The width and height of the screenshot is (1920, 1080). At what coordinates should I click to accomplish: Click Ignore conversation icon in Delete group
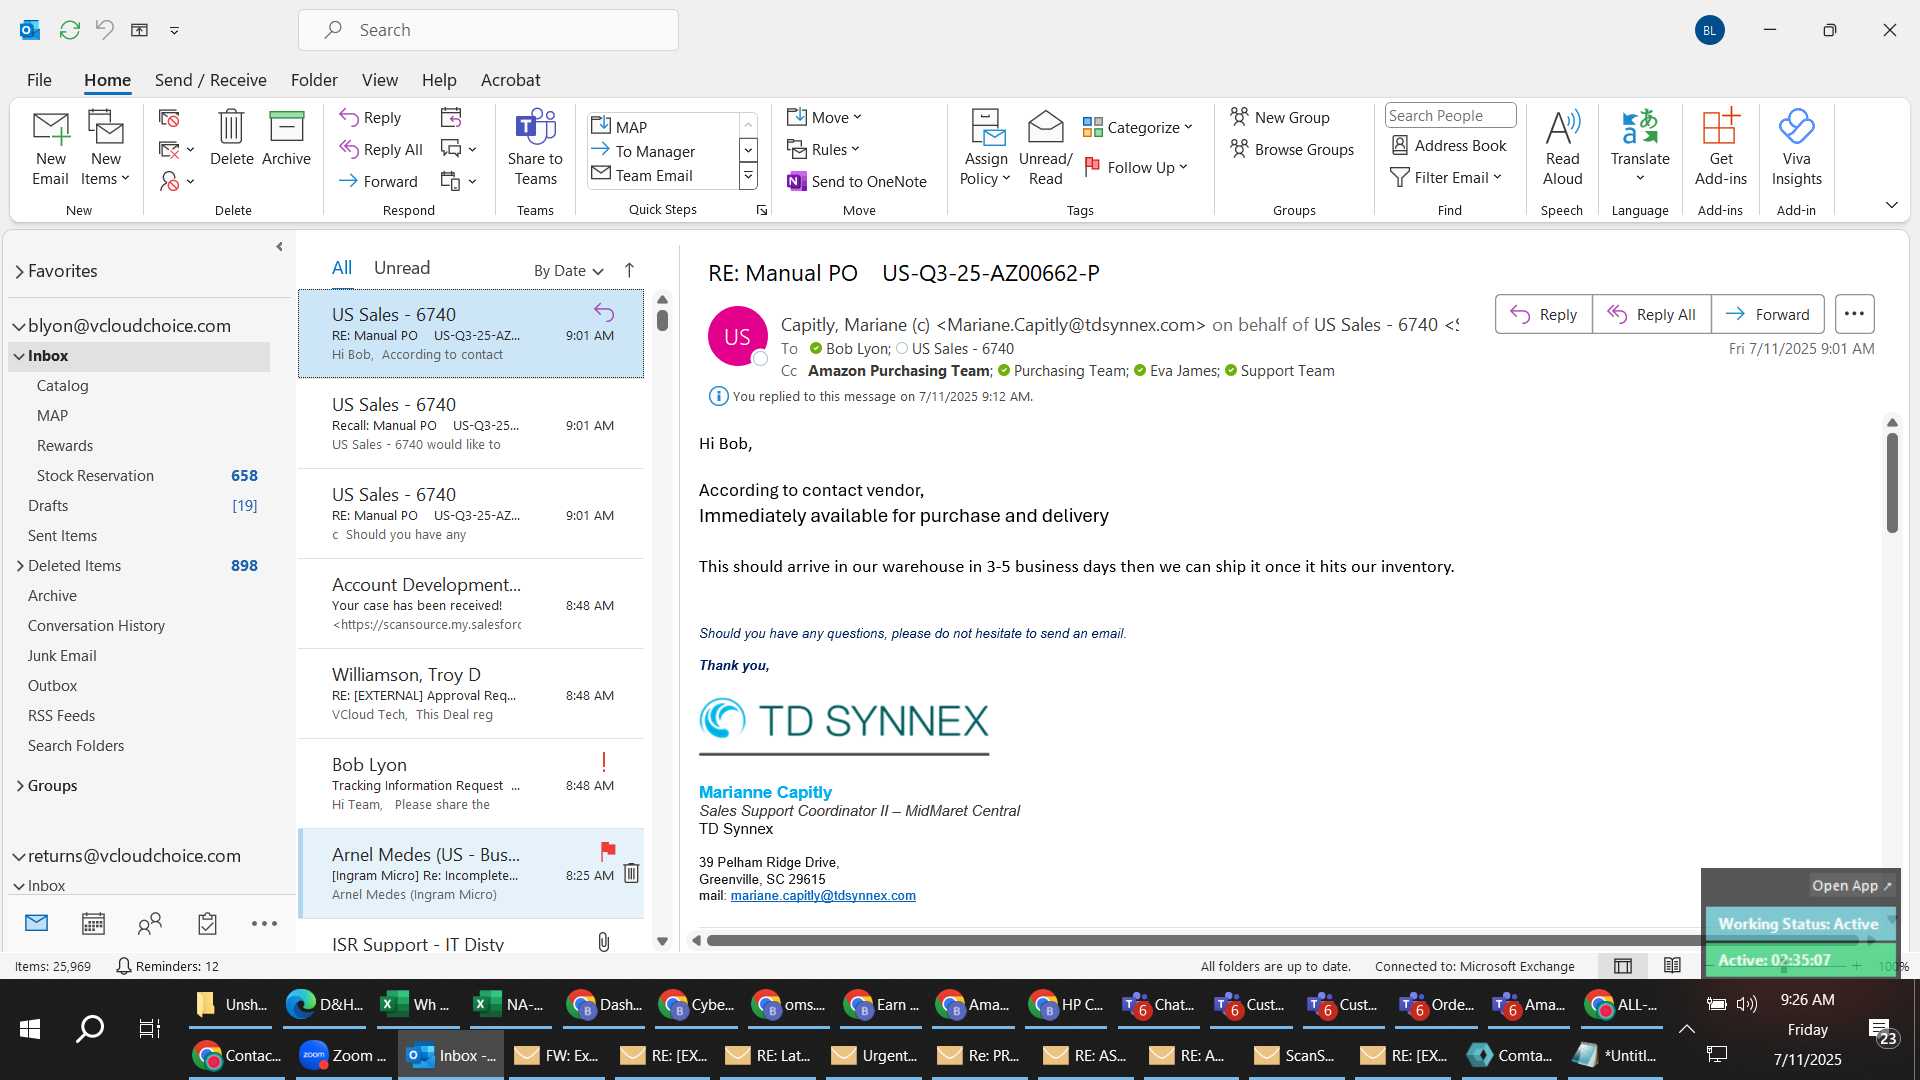coord(169,118)
